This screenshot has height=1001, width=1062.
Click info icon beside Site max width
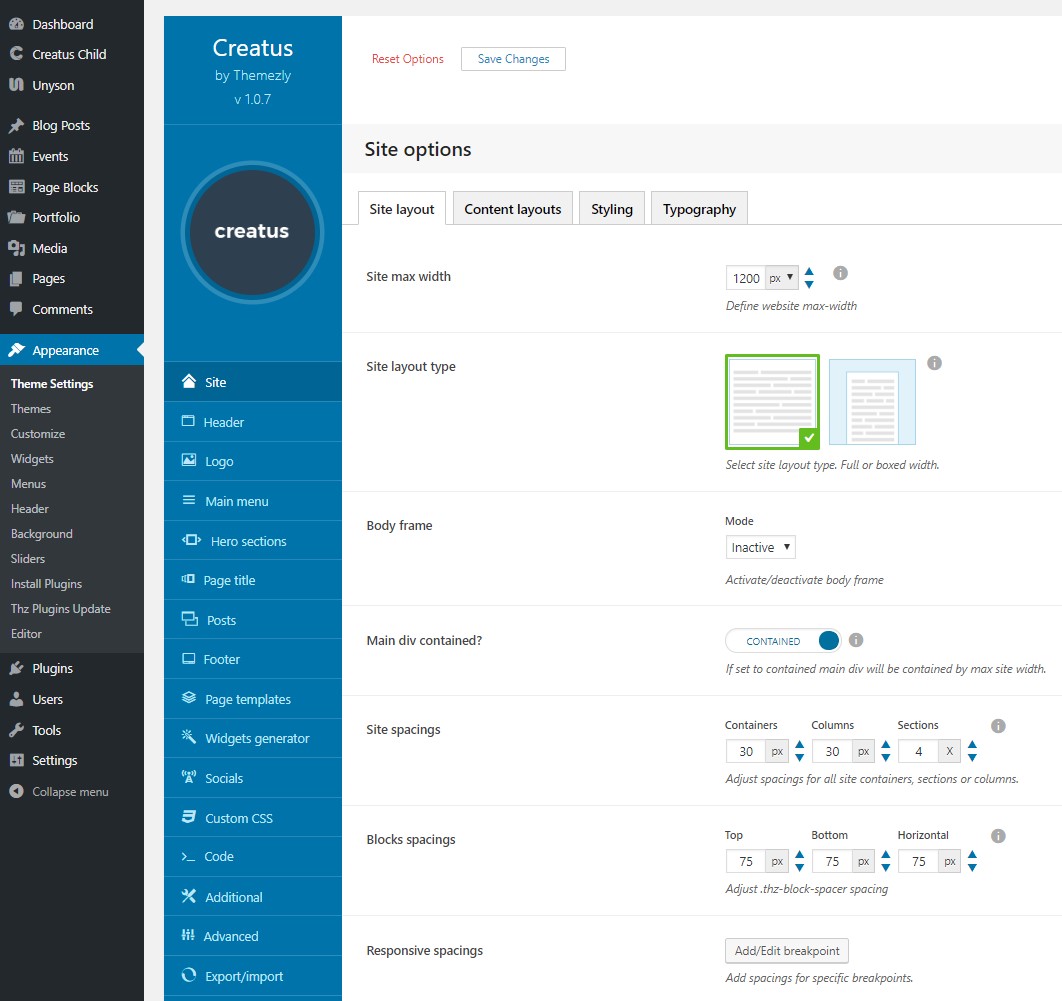840,273
